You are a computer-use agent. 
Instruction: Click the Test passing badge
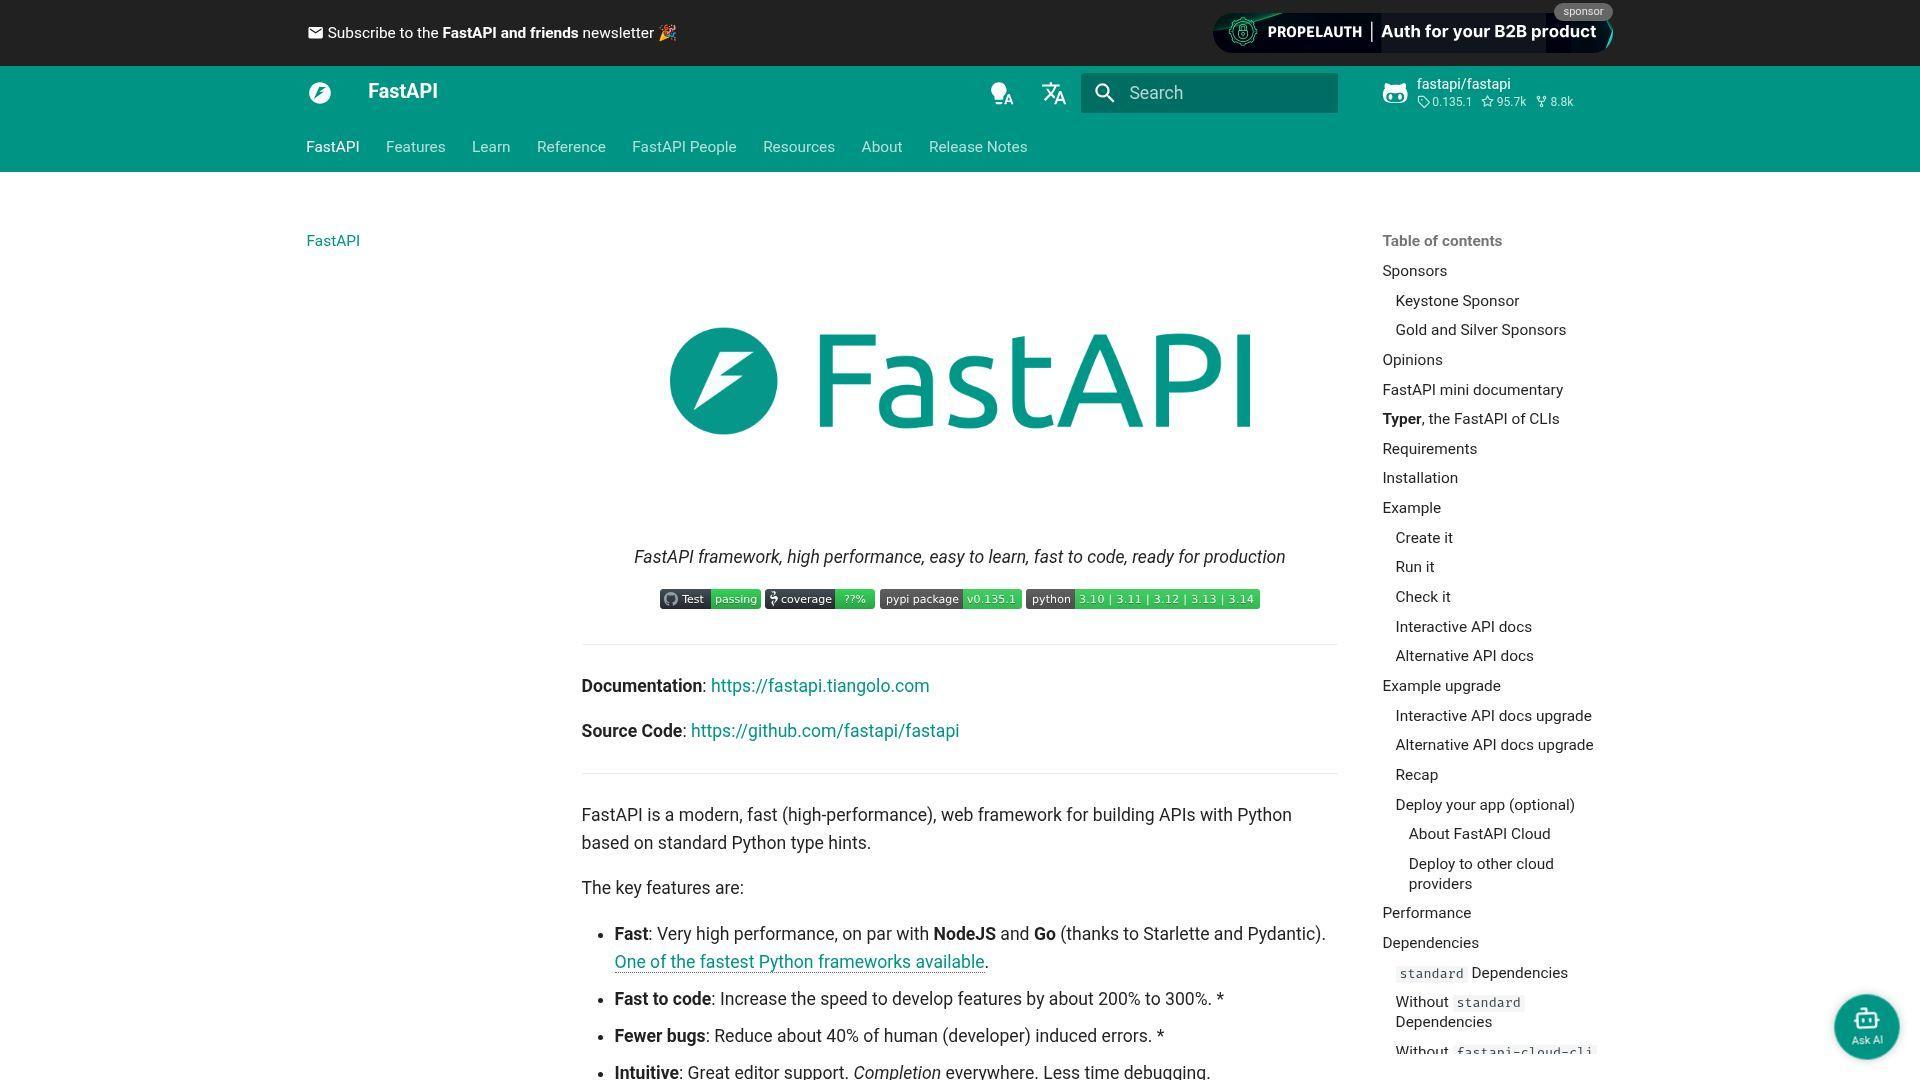[709, 599]
